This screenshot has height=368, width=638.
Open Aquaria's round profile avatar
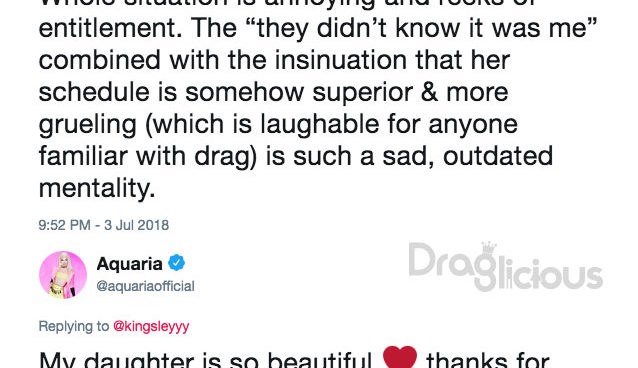click(63, 275)
